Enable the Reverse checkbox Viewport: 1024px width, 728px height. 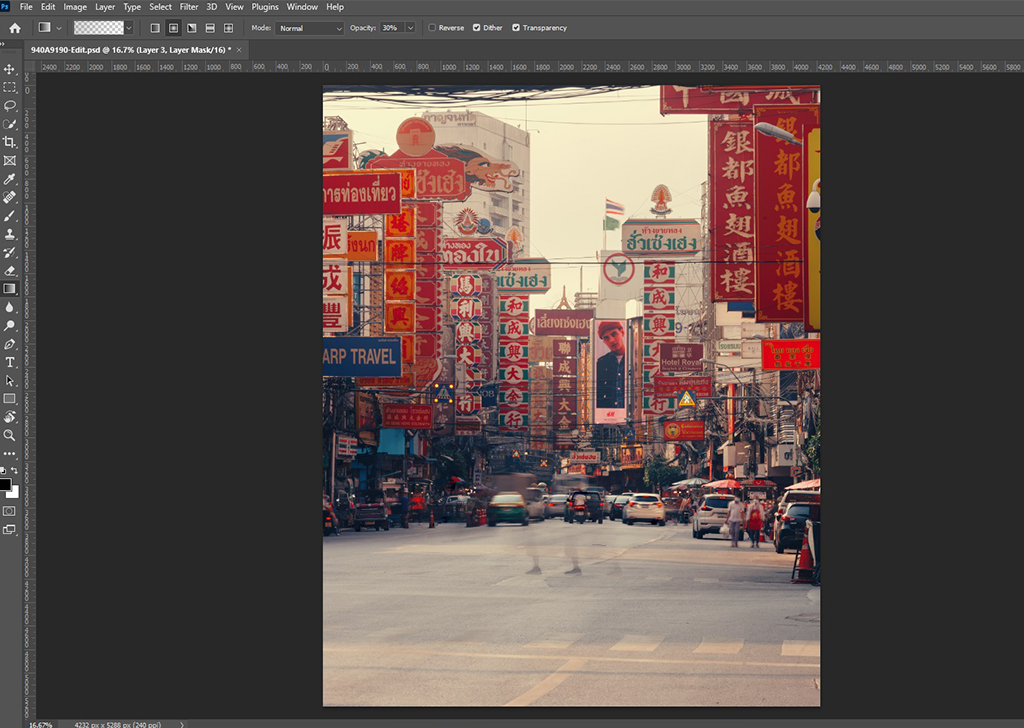coord(432,28)
